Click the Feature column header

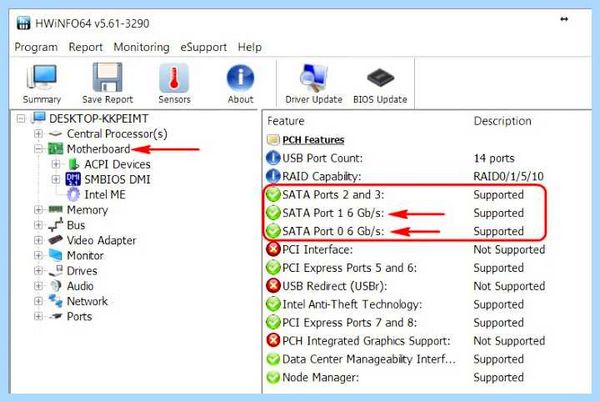(286, 121)
